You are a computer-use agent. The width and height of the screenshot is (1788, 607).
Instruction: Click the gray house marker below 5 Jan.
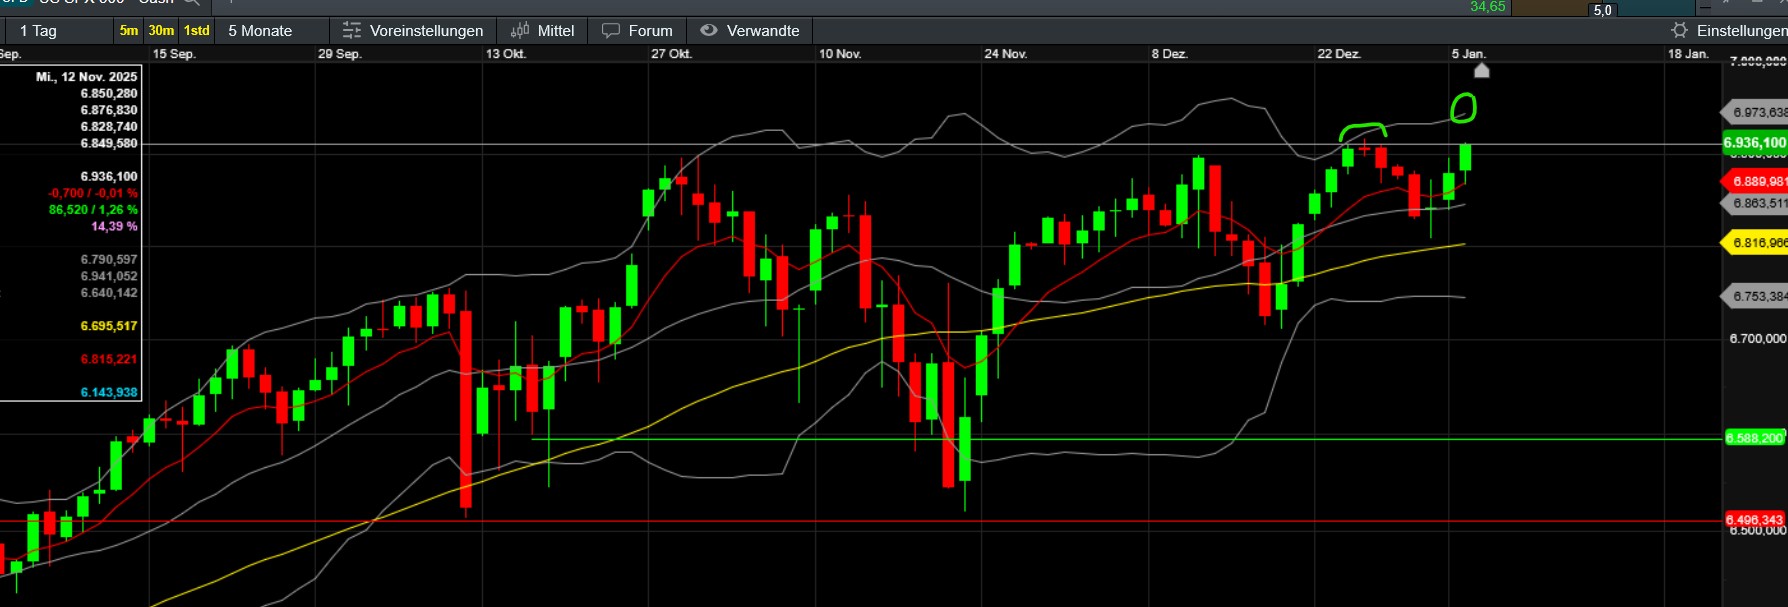pyautogui.click(x=1482, y=71)
